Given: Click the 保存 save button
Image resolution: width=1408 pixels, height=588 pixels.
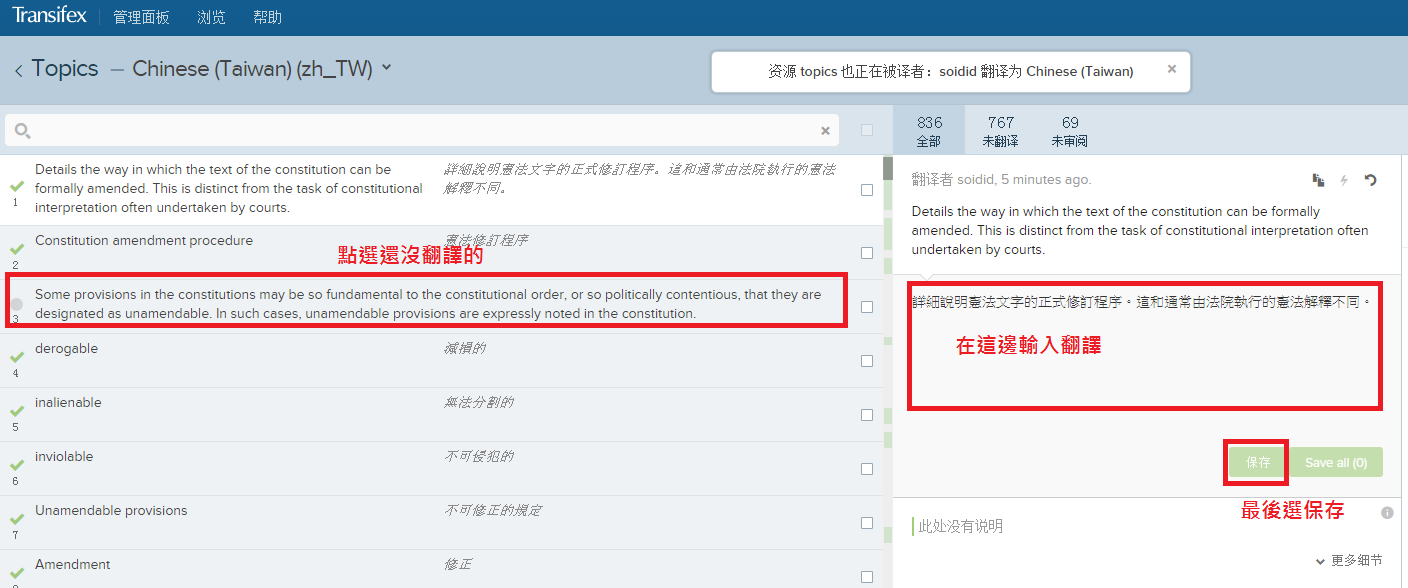Looking at the screenshot, I should [1257, 462].
